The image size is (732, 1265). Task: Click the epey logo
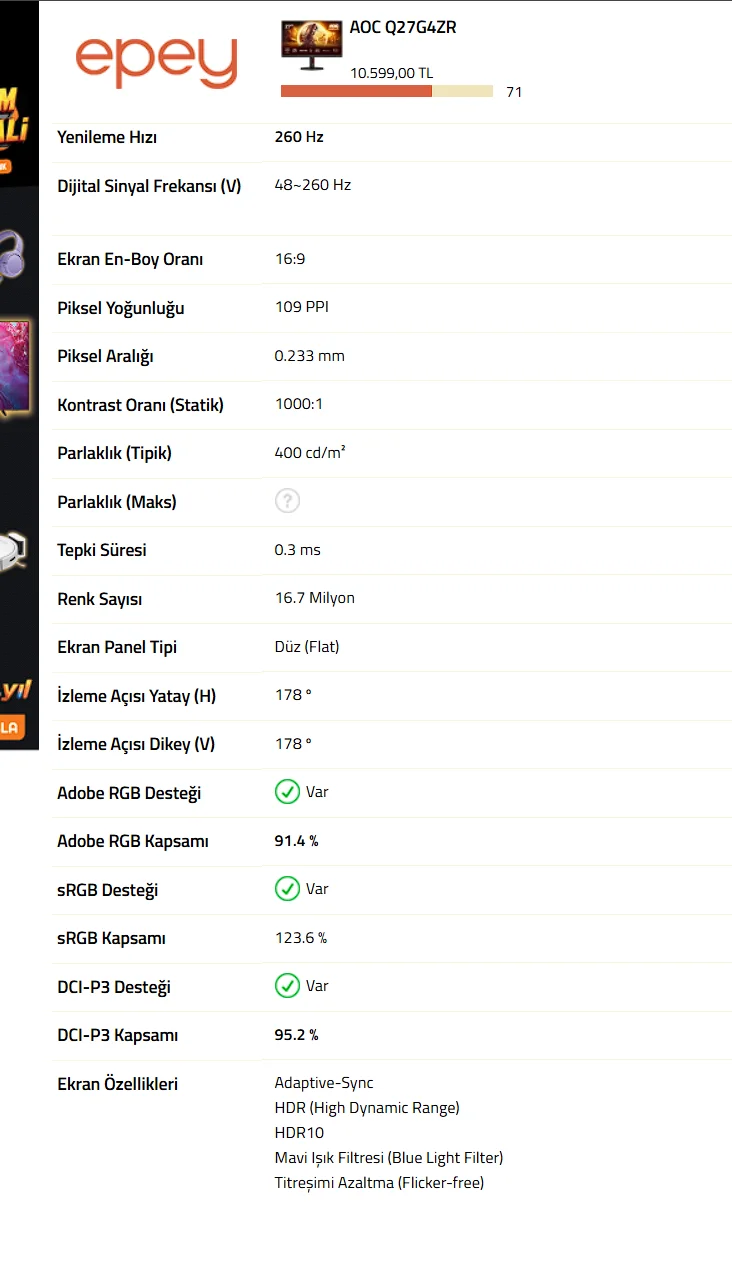coord(157,62)
